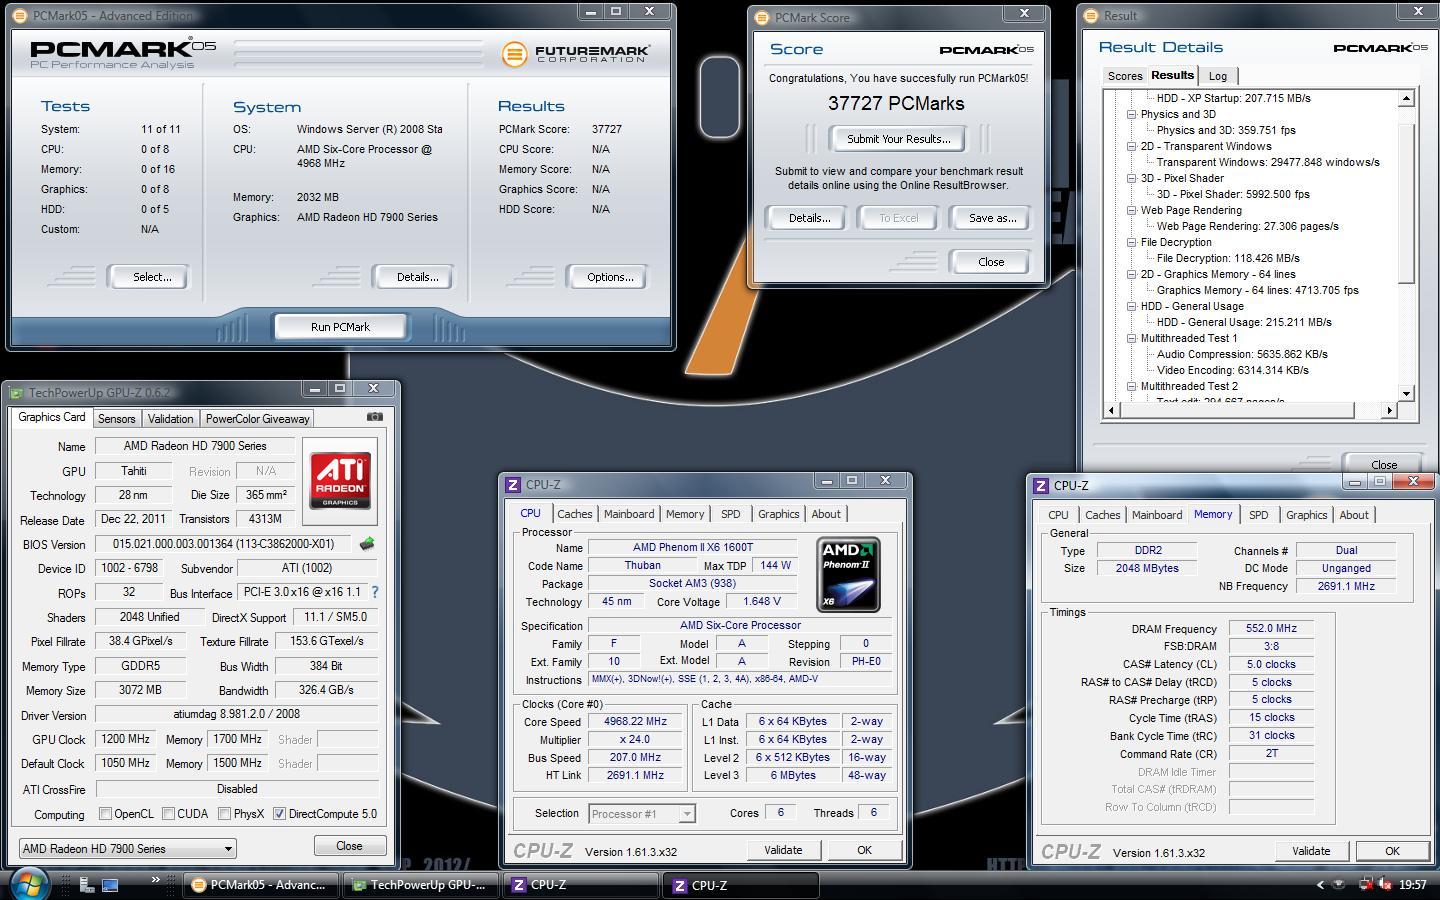Click the horizontal scrollbar thumb in Result Details
The width and height of the screenshot is (1440, 900).
point(1237,410)
